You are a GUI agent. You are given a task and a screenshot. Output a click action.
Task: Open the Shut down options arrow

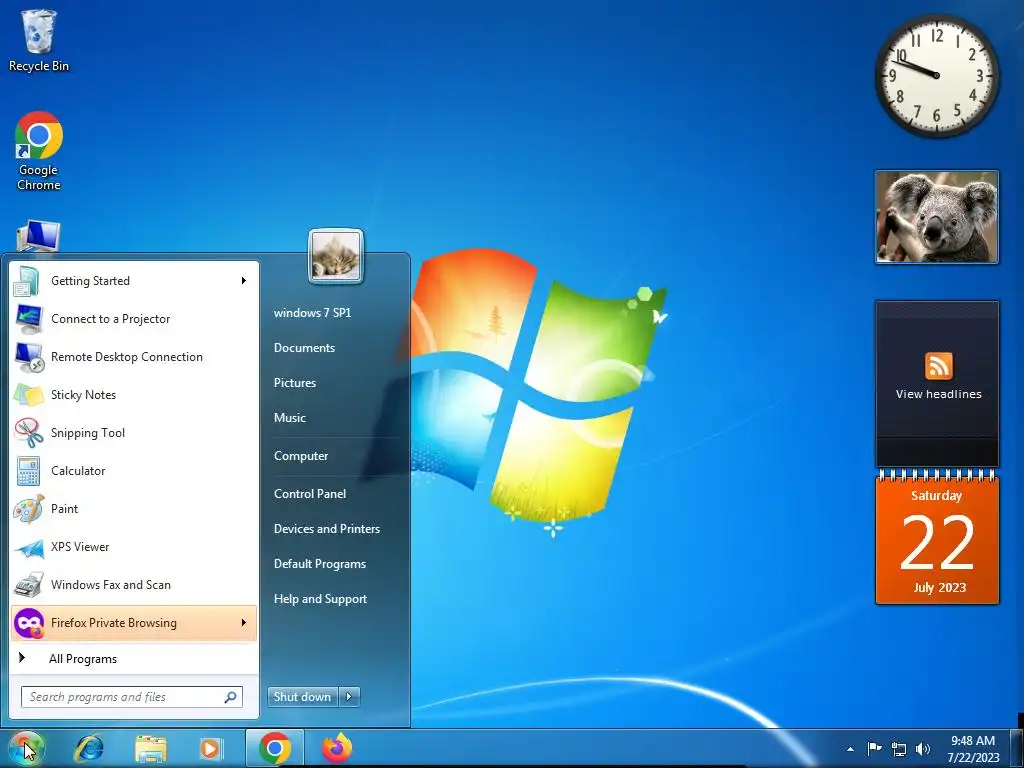(349, 697)
